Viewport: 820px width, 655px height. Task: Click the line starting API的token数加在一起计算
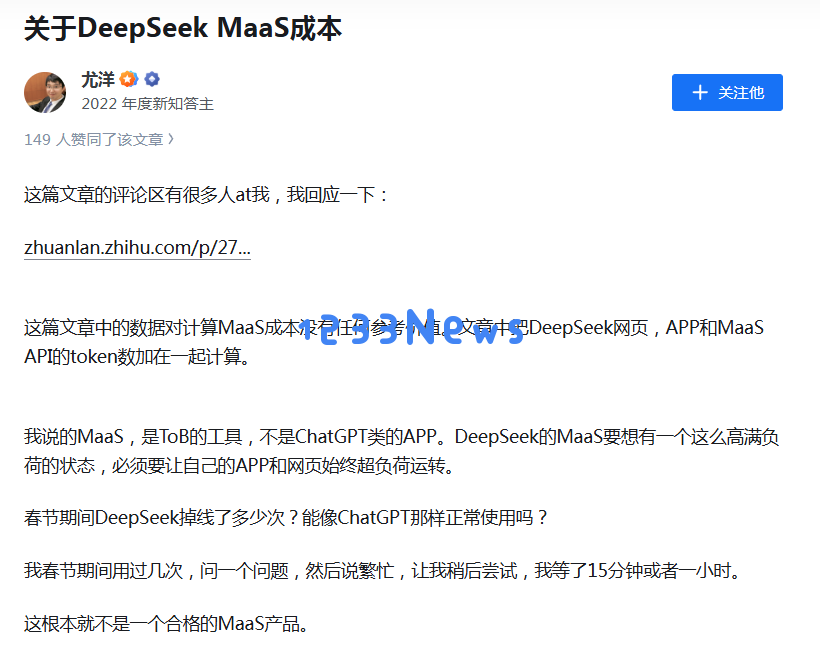coord(137,356)
